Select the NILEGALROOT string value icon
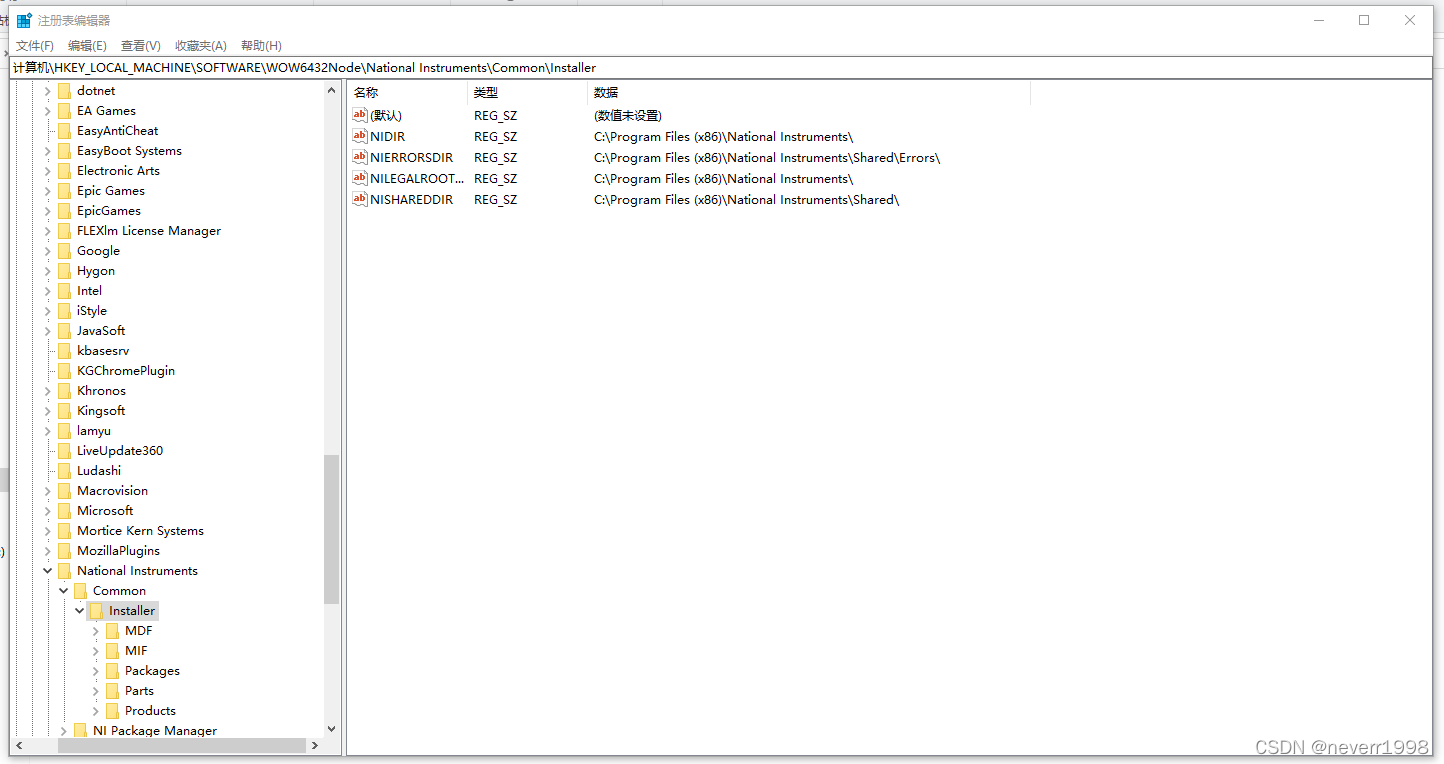Viewport: 1444px width, 764px height. pos(360,178)
